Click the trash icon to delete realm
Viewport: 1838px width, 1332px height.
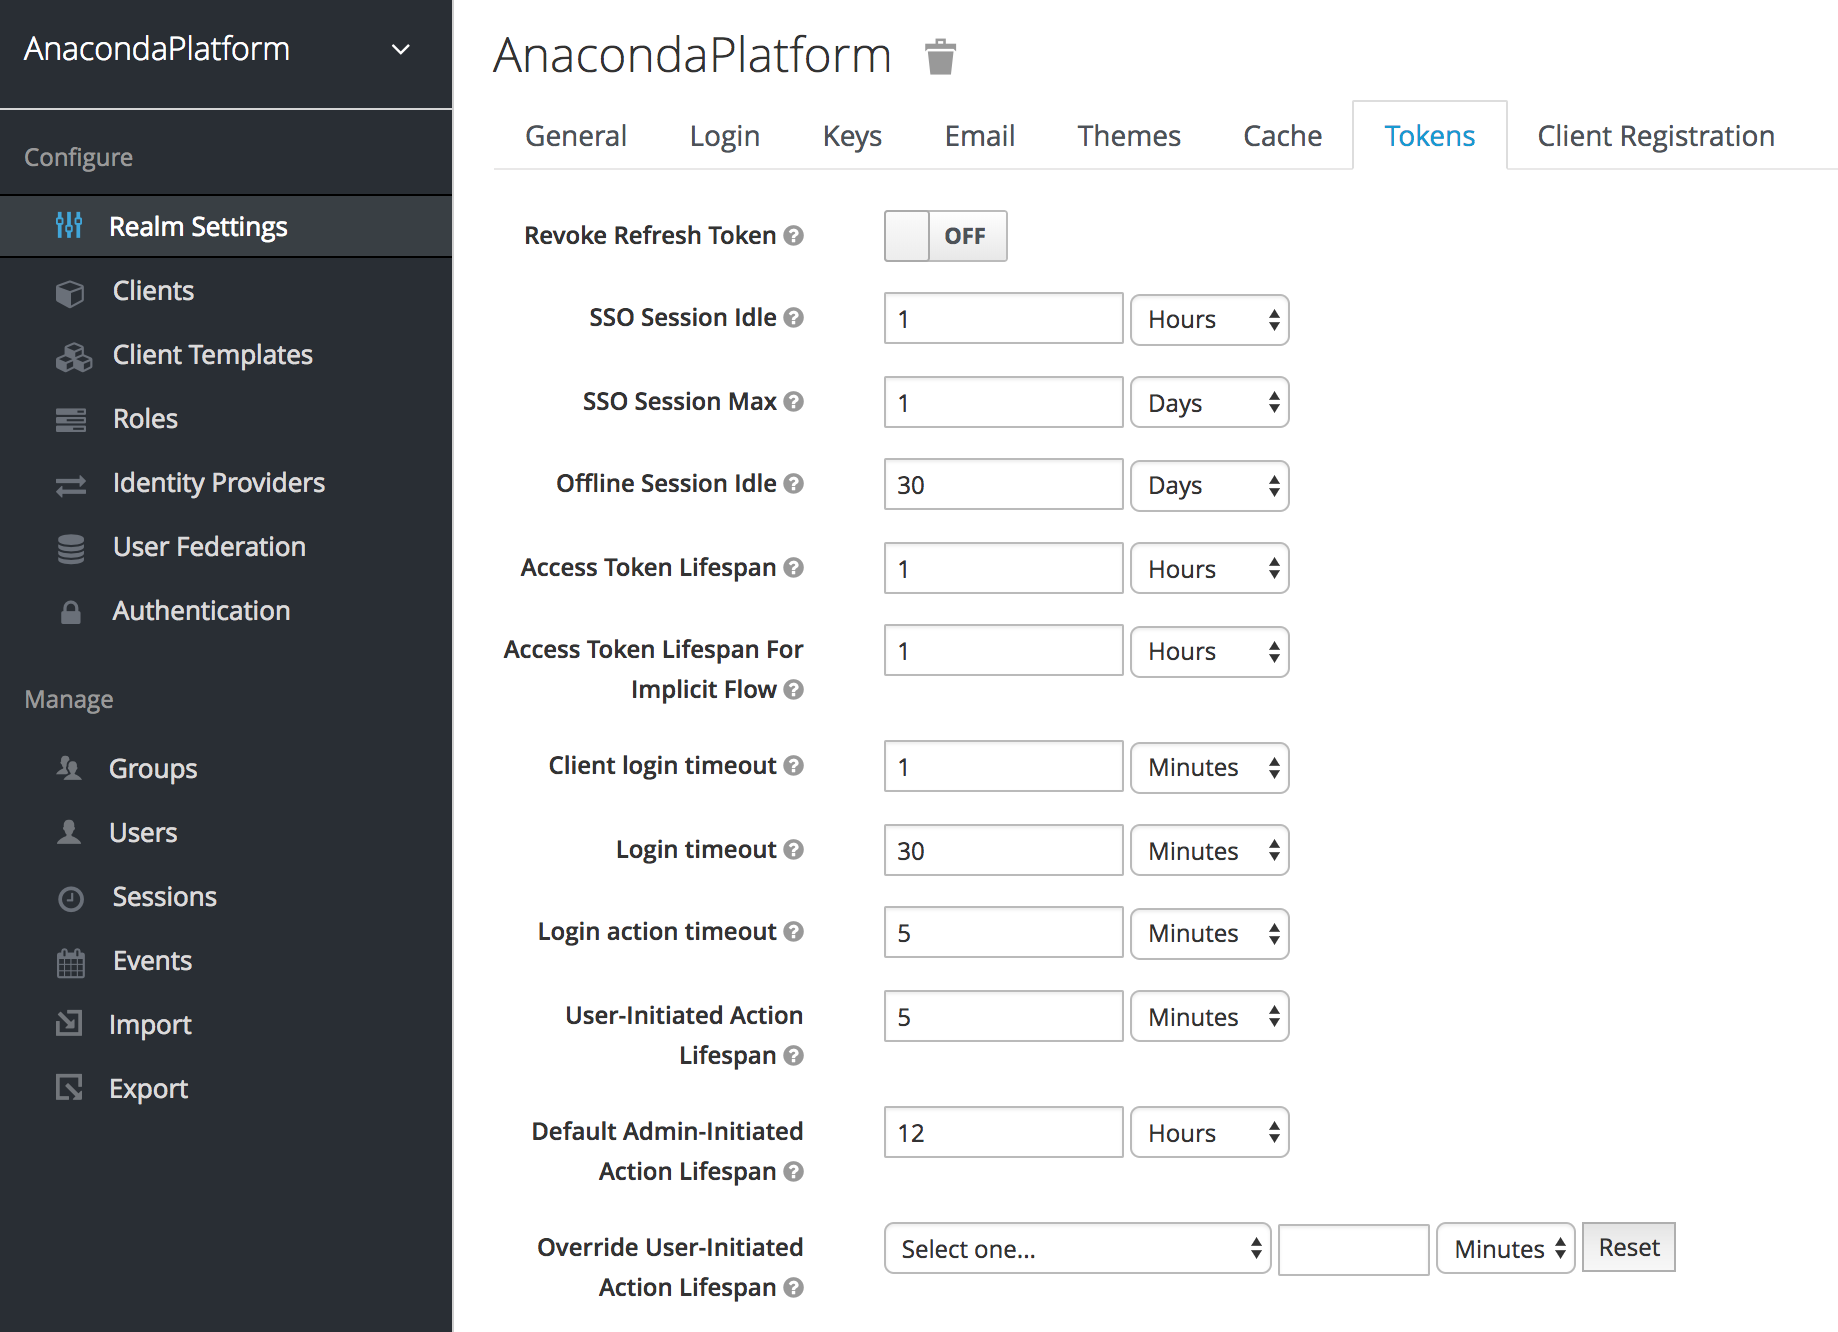pyautogui.click(x=940, y=57)
